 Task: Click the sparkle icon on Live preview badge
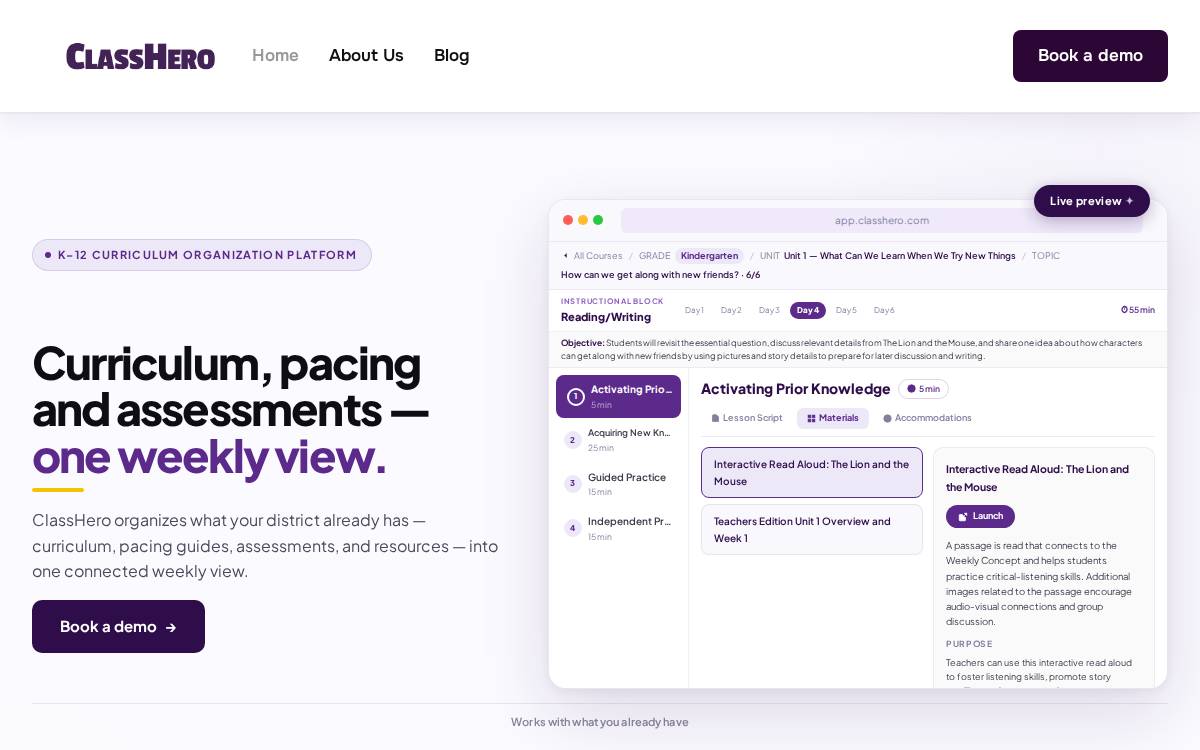click(x=1130, y=201)
